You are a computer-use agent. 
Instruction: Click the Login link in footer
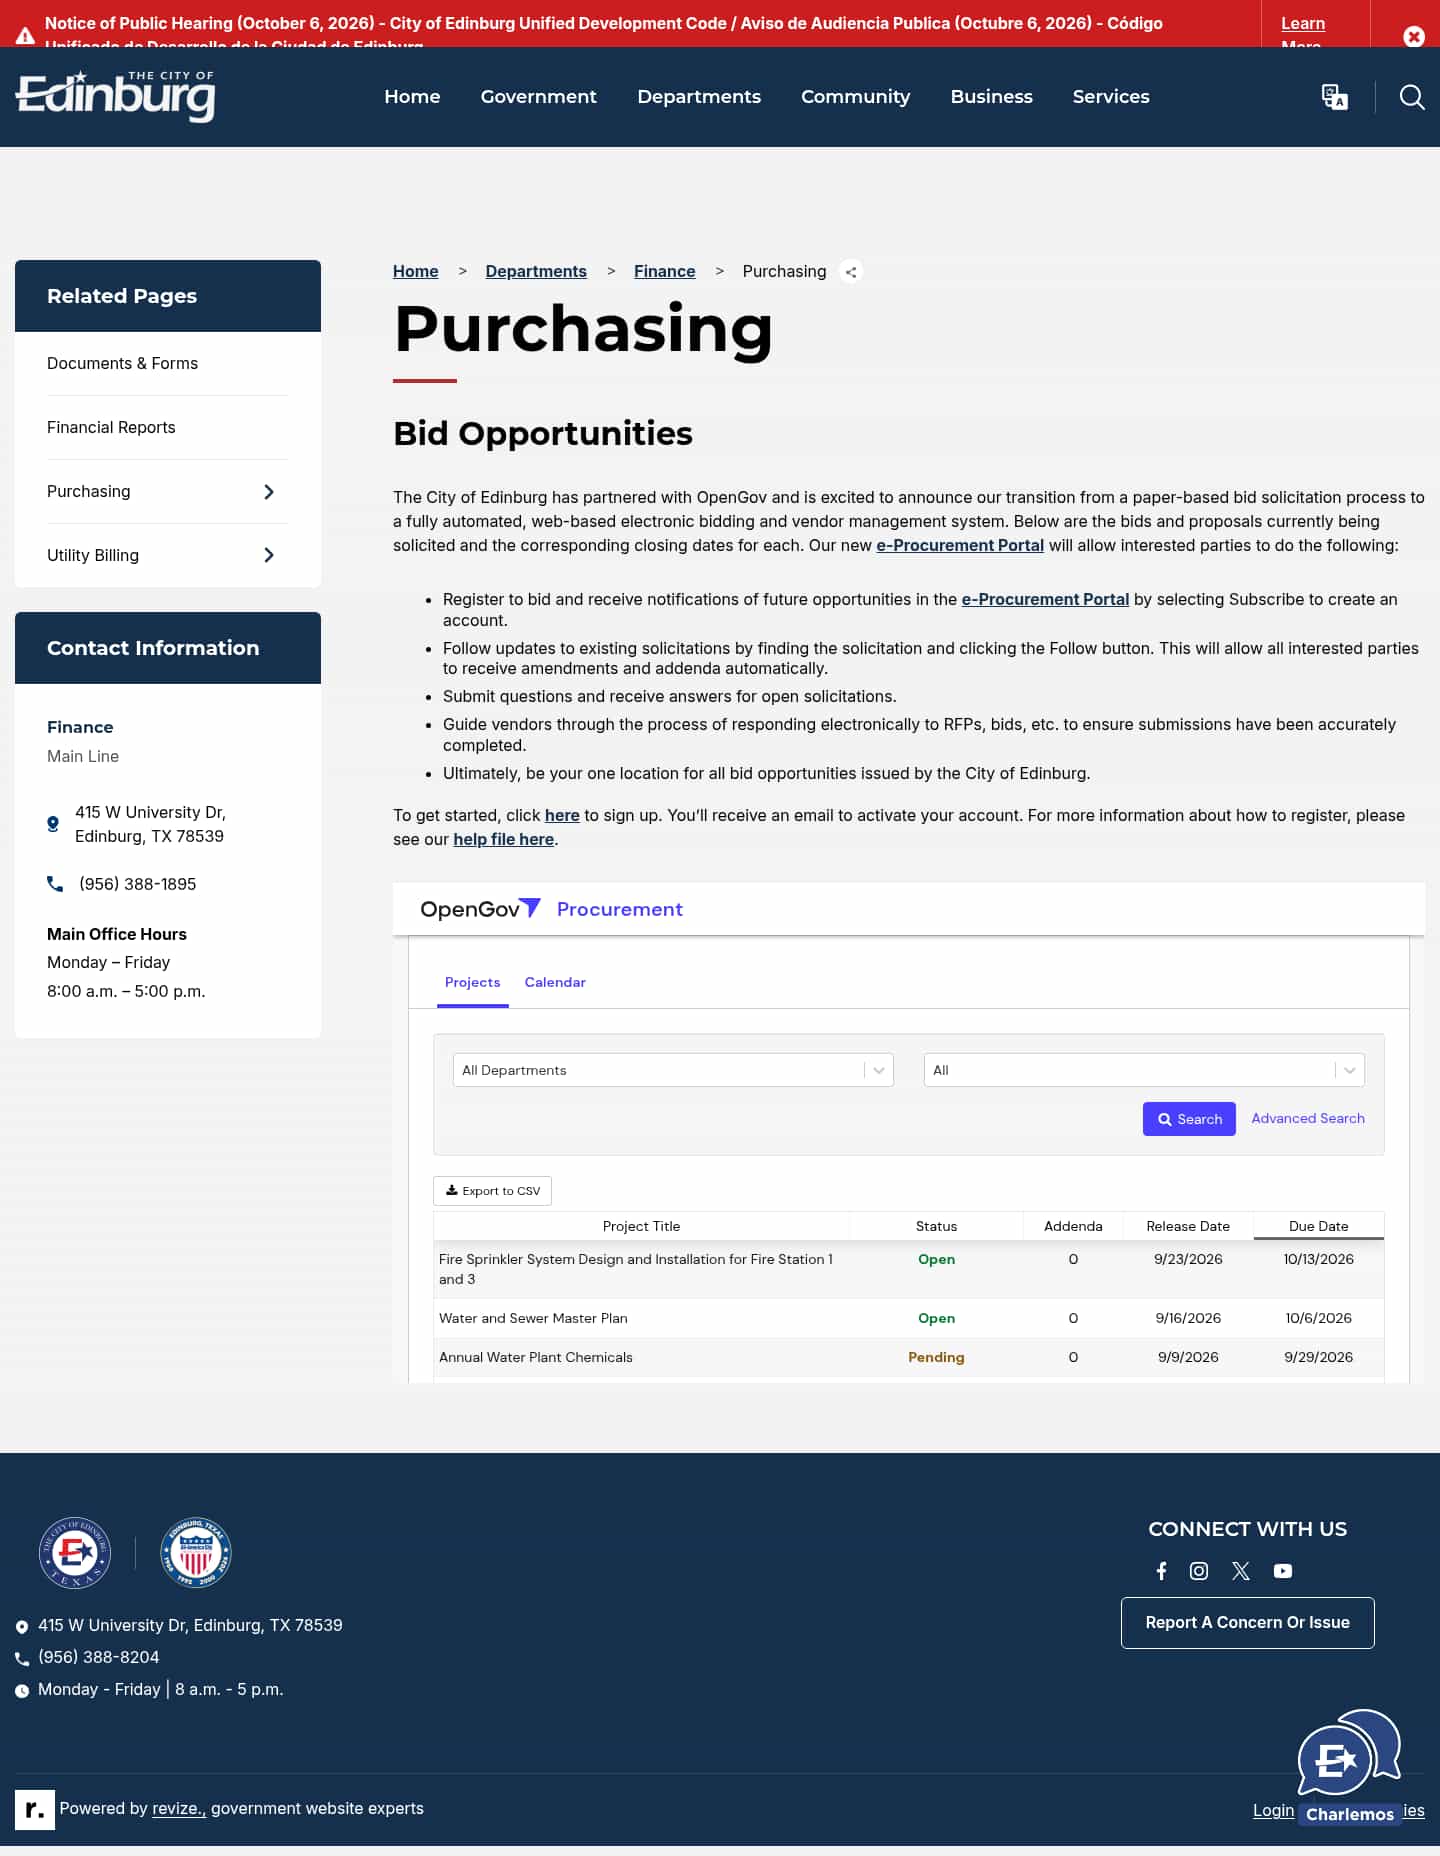pyautogui.click(x=1273, y=1811)
